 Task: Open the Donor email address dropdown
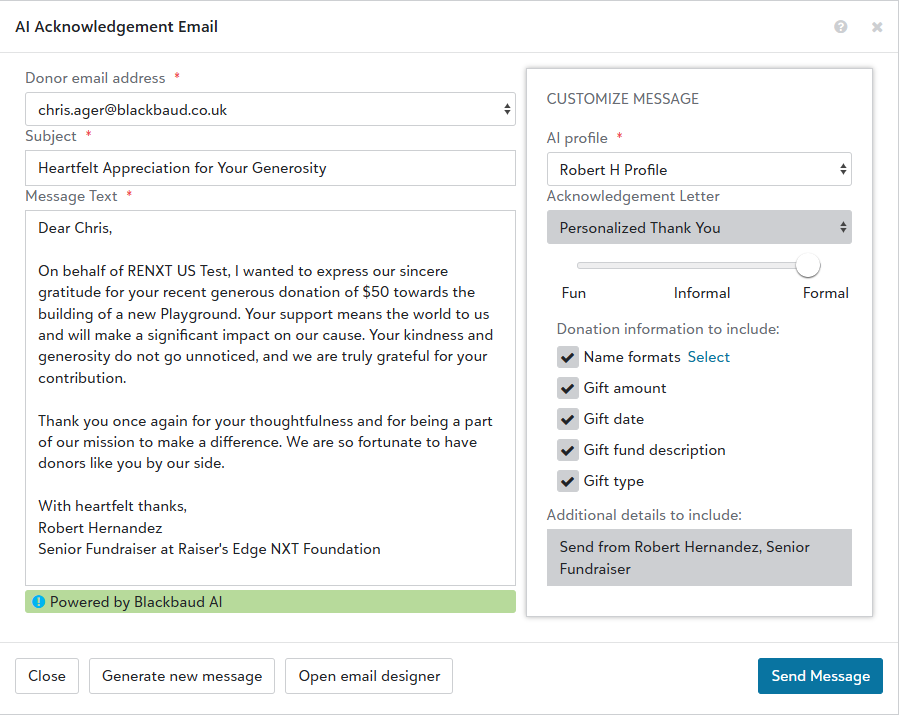270,110
